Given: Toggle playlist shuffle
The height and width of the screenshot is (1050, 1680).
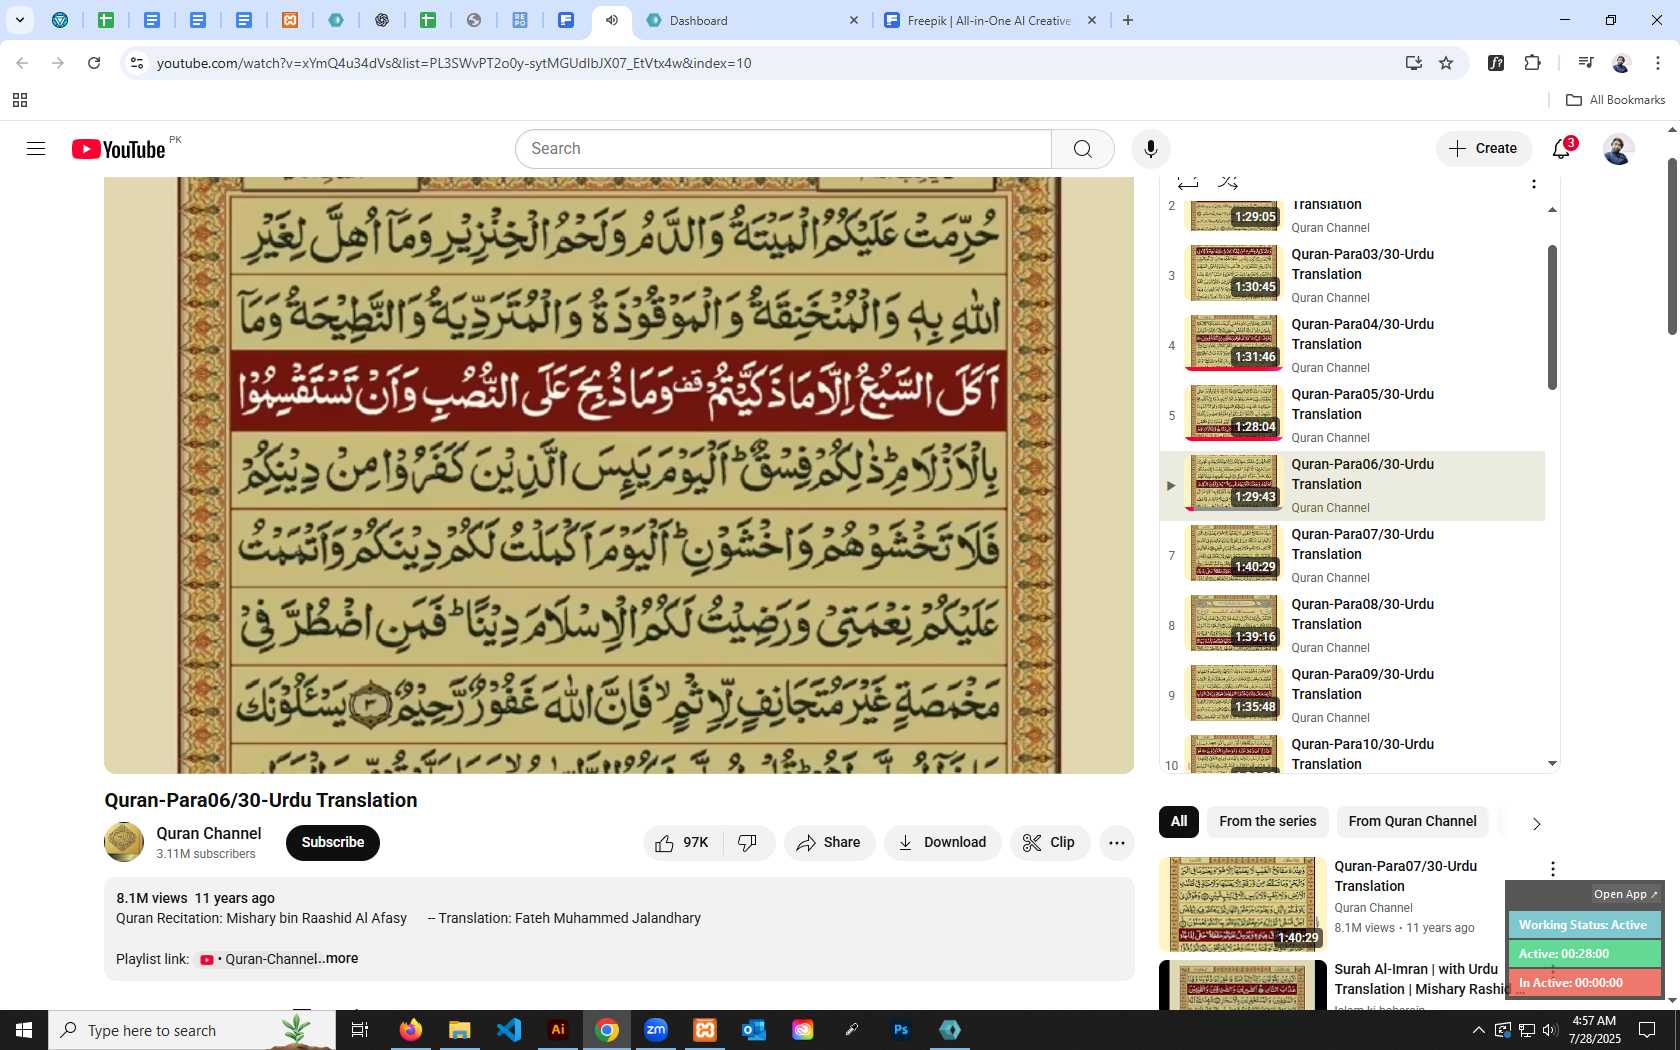Looking at the screenshot, I should pyautogui.click(x=1228, y=183).
